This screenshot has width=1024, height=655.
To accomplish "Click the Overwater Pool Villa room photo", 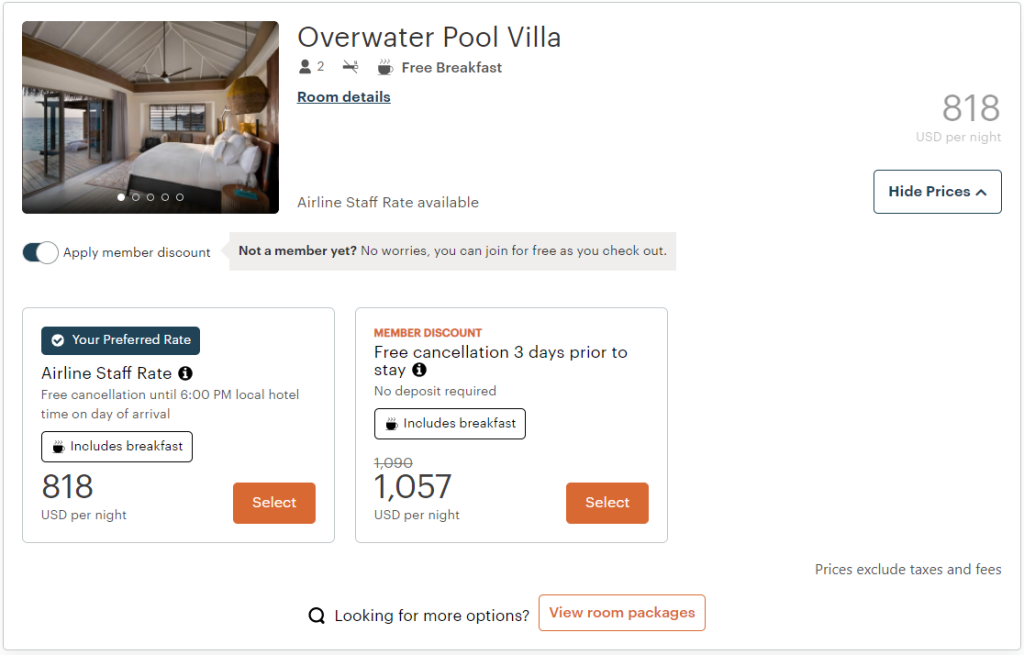I will pos(150,110).
